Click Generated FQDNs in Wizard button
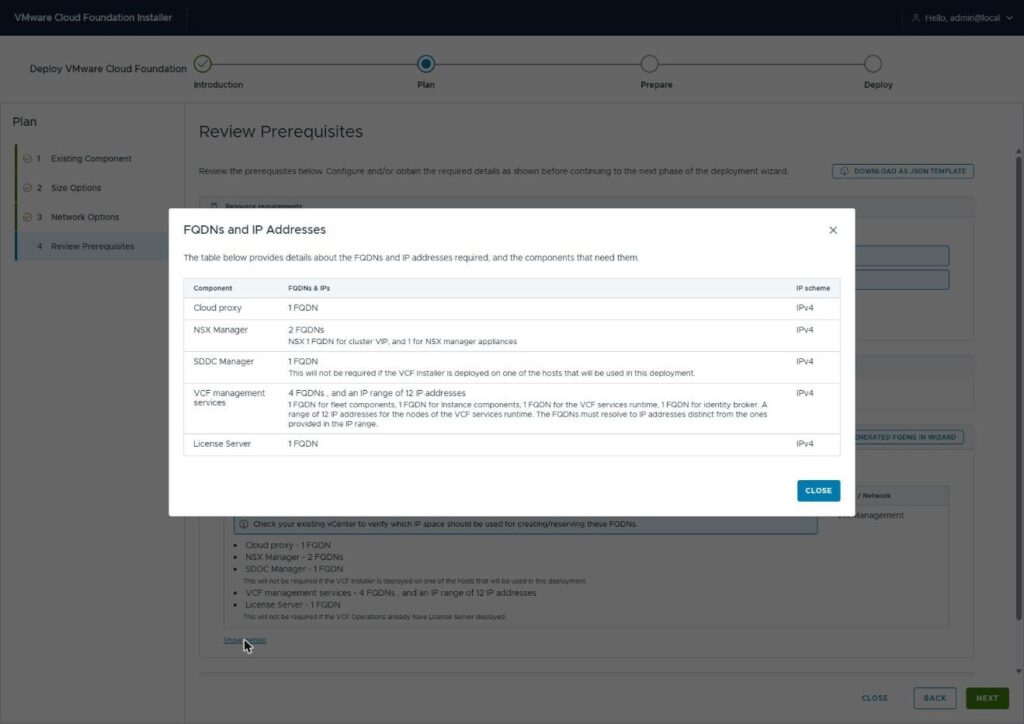The height and width of the screenshot is (724, 1024). coord(908,437)
